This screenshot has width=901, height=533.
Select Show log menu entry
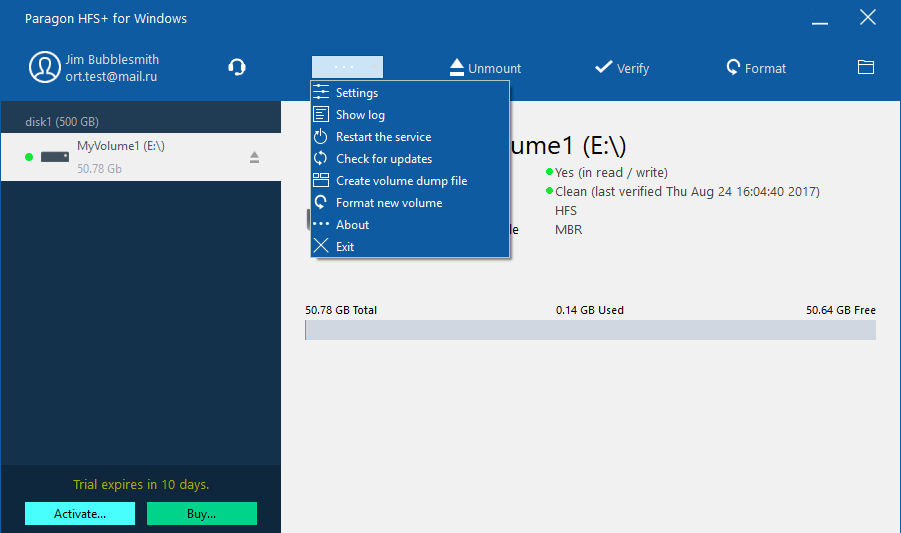[360, 115]
